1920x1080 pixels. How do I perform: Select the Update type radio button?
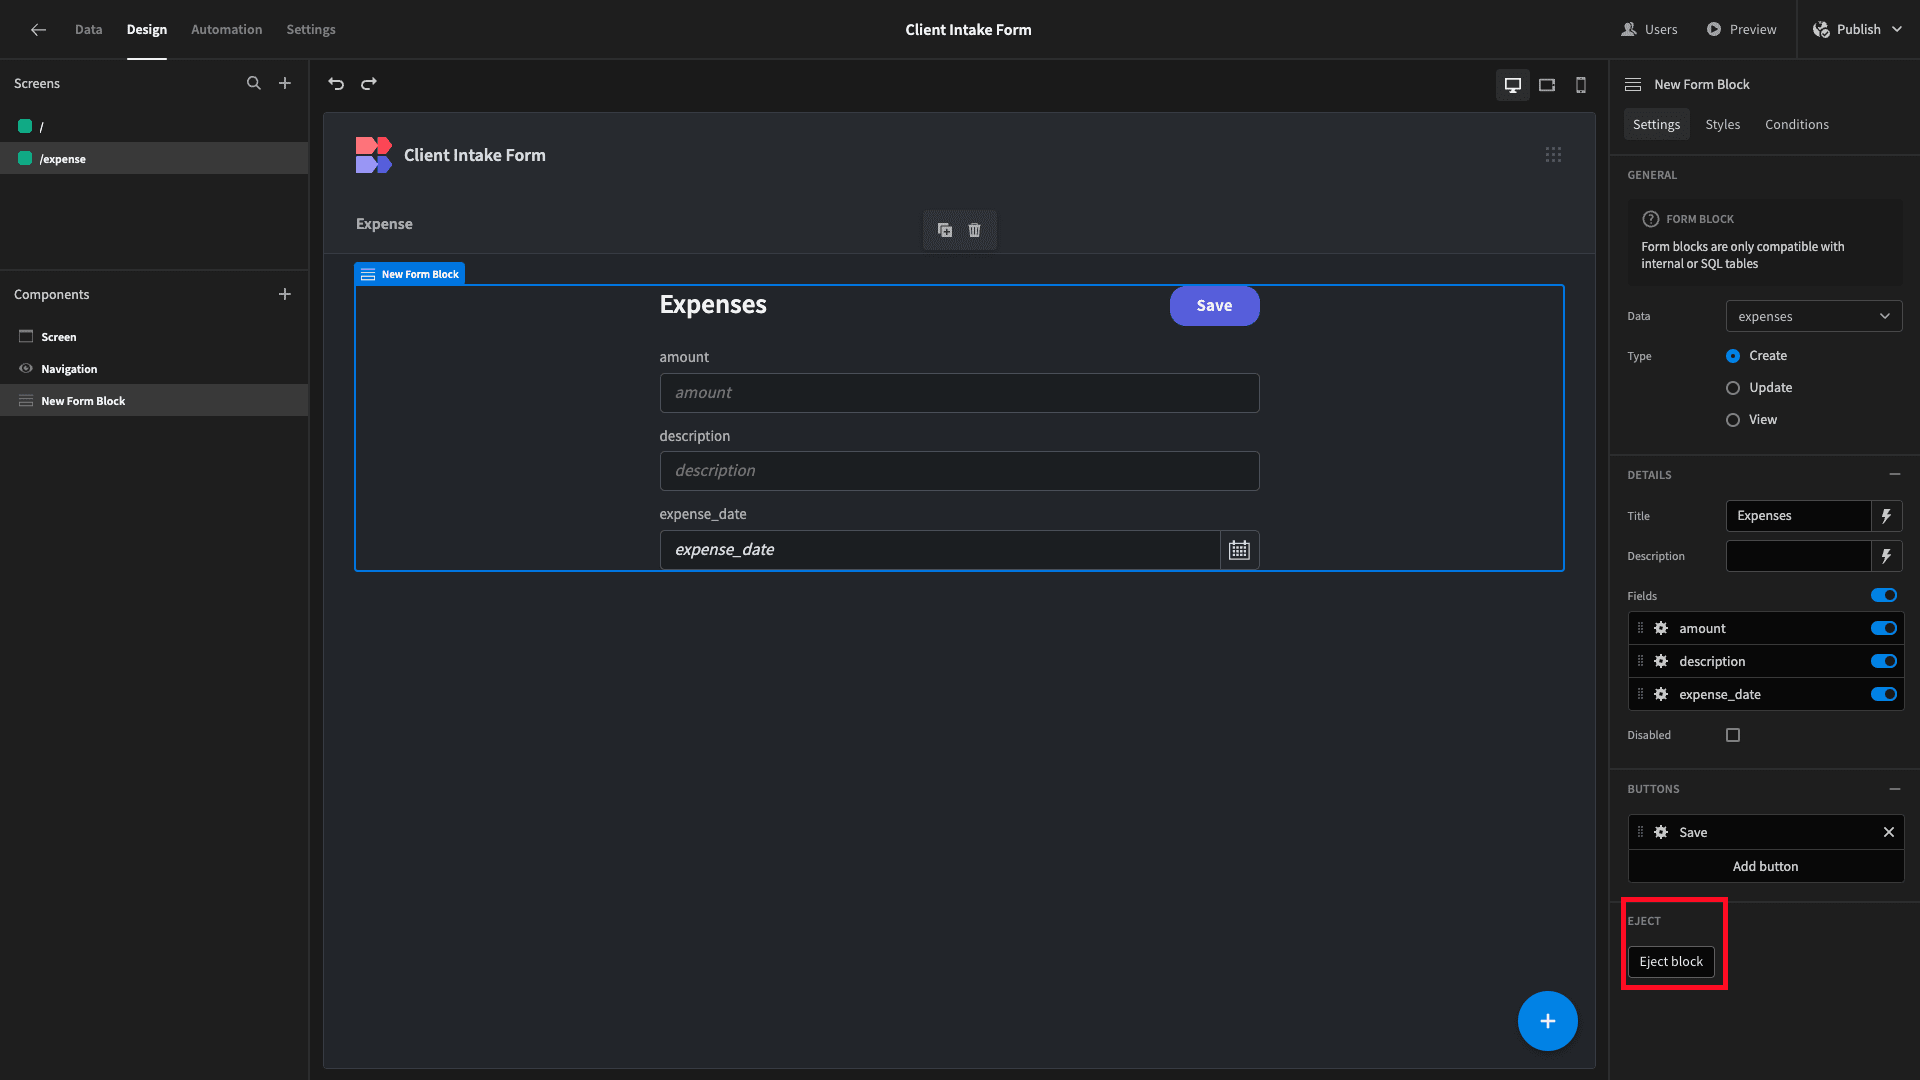(1733, 388)
